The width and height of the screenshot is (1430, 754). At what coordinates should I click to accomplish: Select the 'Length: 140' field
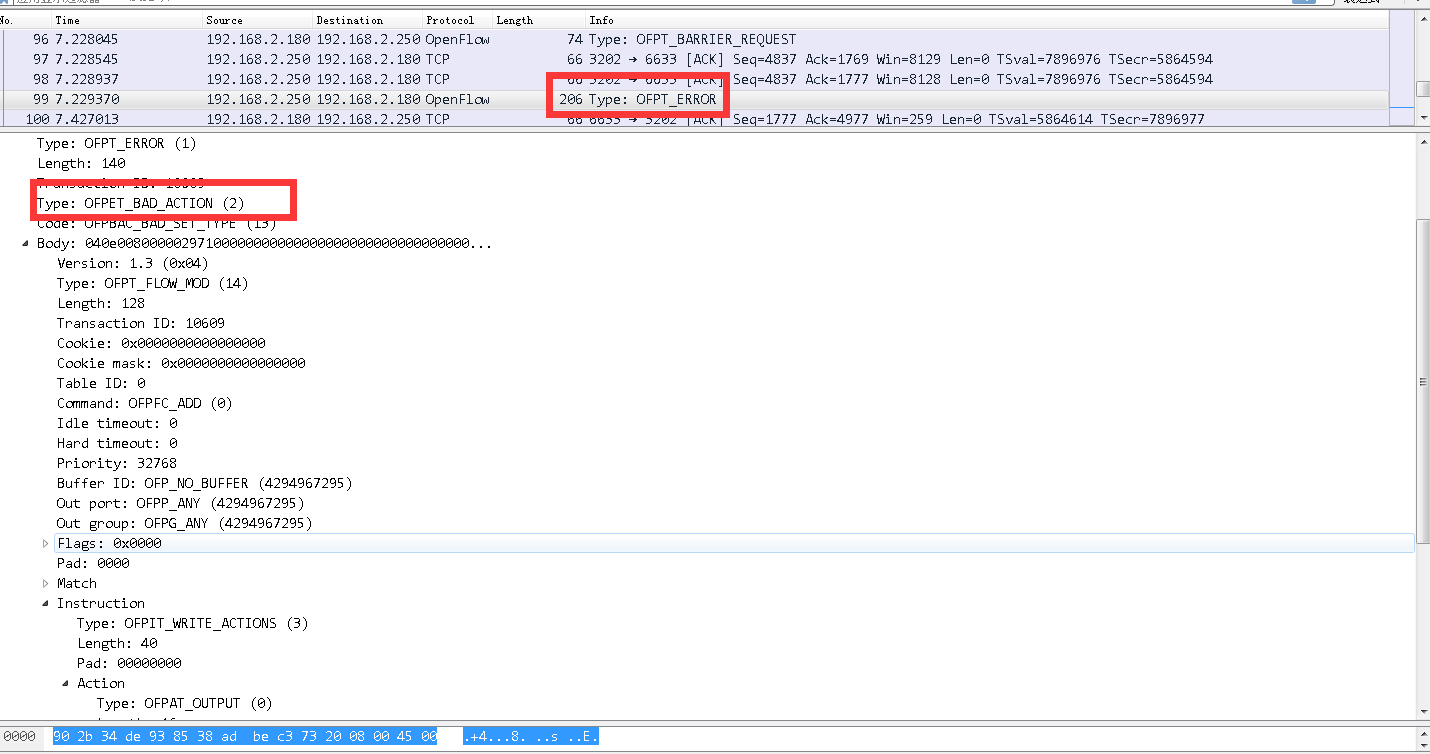coord(81,163)
